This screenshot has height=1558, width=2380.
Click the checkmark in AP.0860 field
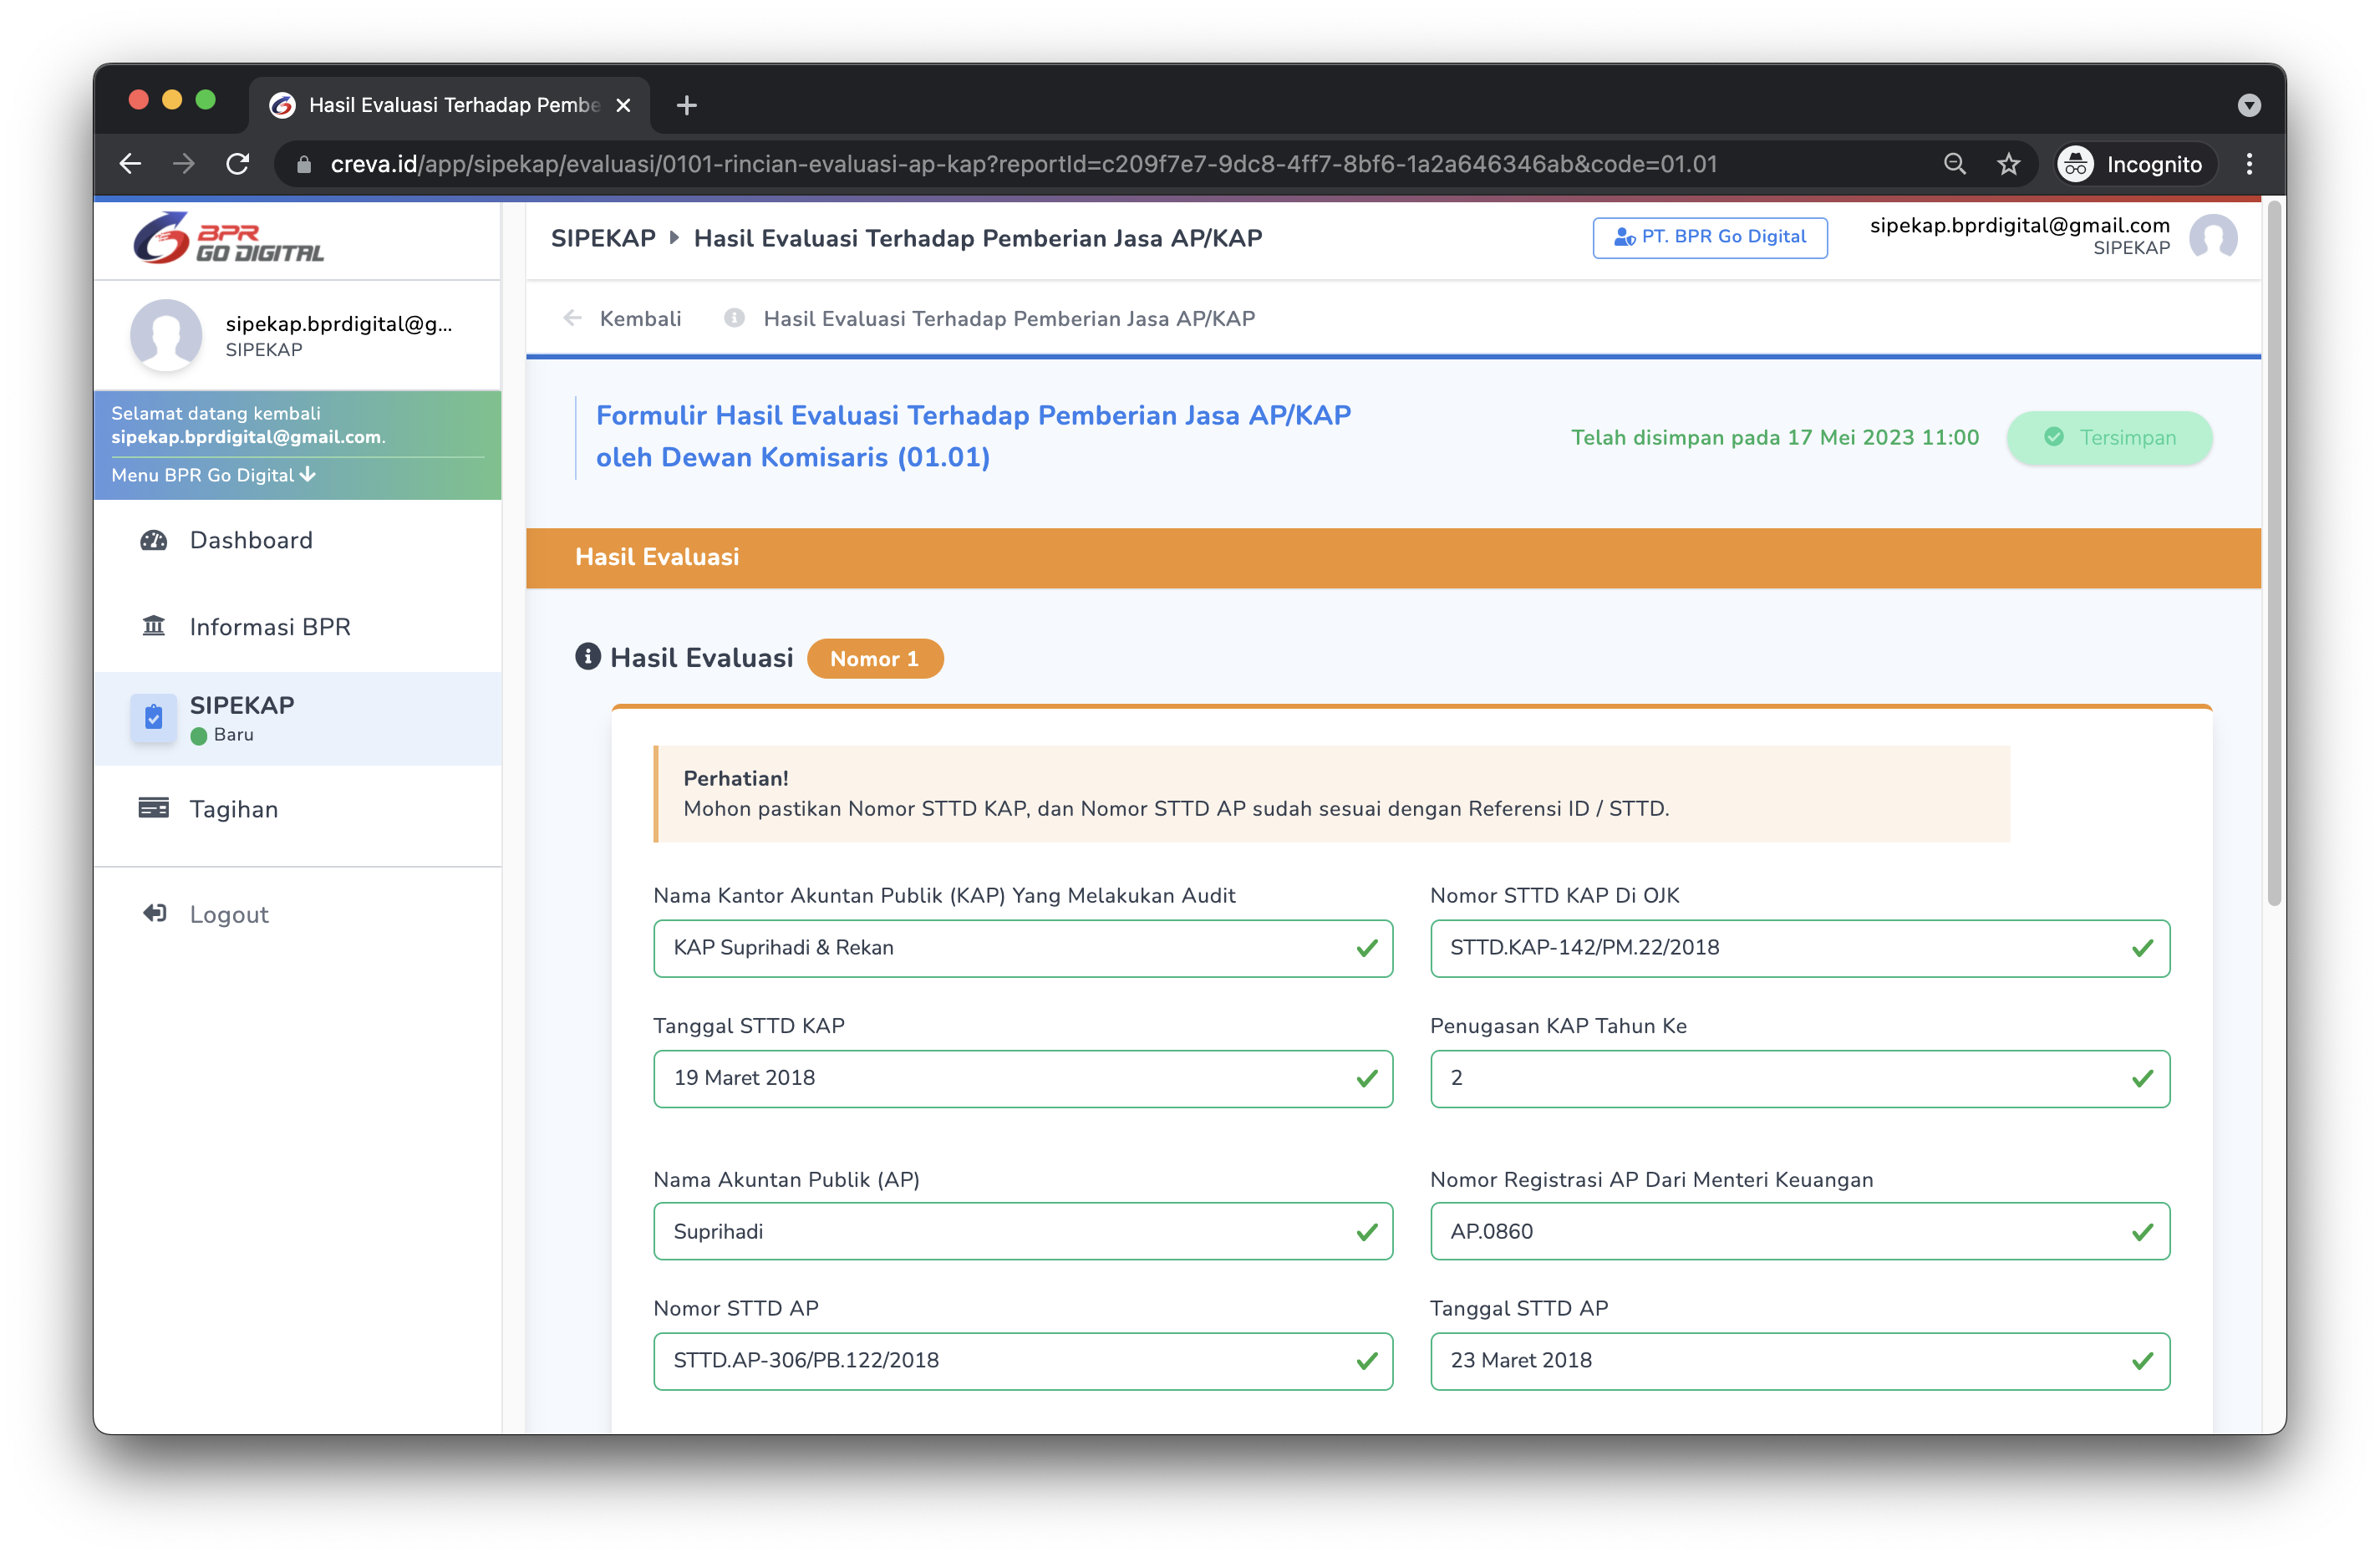[2142, 1231]
